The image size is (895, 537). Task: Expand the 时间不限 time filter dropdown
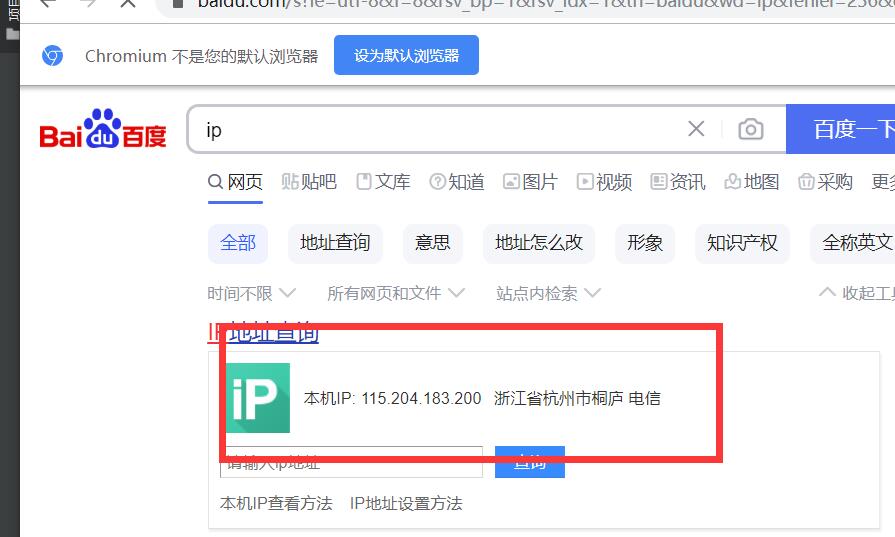(252, 293)
